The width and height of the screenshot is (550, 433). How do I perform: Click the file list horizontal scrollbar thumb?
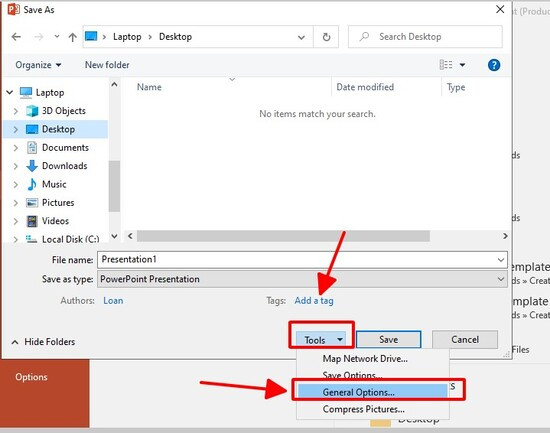(x=283, y=236)
